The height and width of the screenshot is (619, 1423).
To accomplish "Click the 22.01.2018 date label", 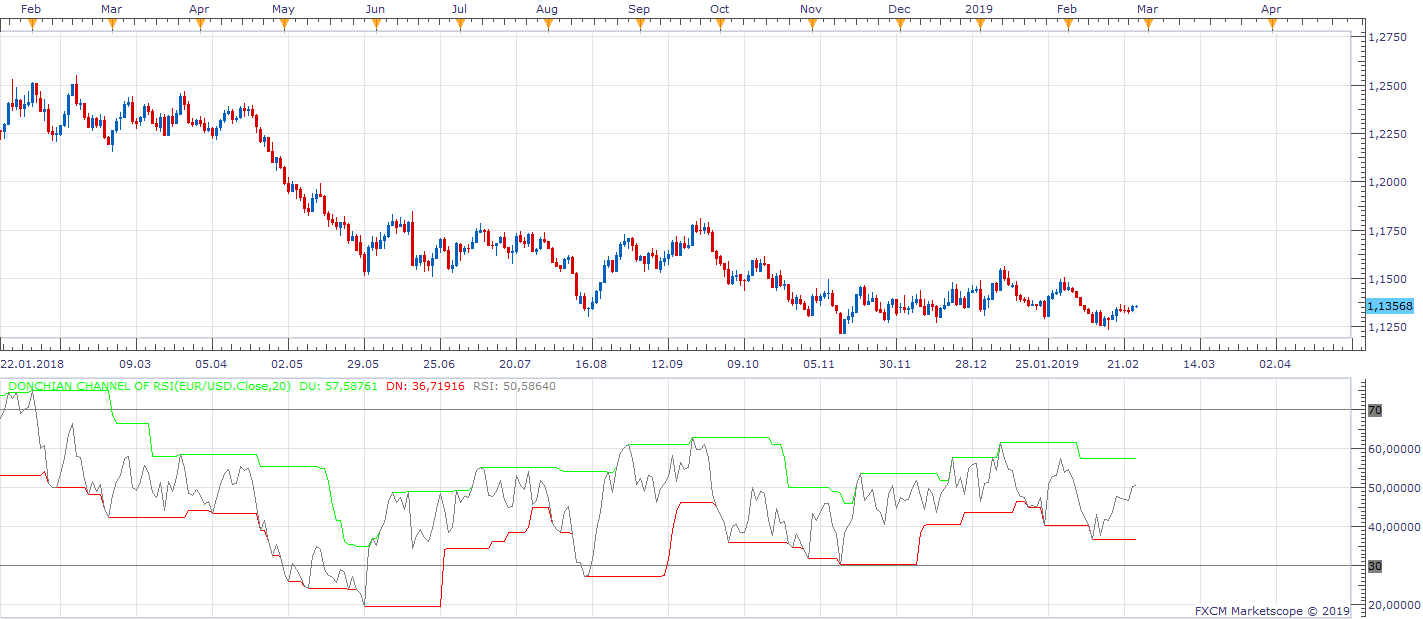I will tap(32, 364).
